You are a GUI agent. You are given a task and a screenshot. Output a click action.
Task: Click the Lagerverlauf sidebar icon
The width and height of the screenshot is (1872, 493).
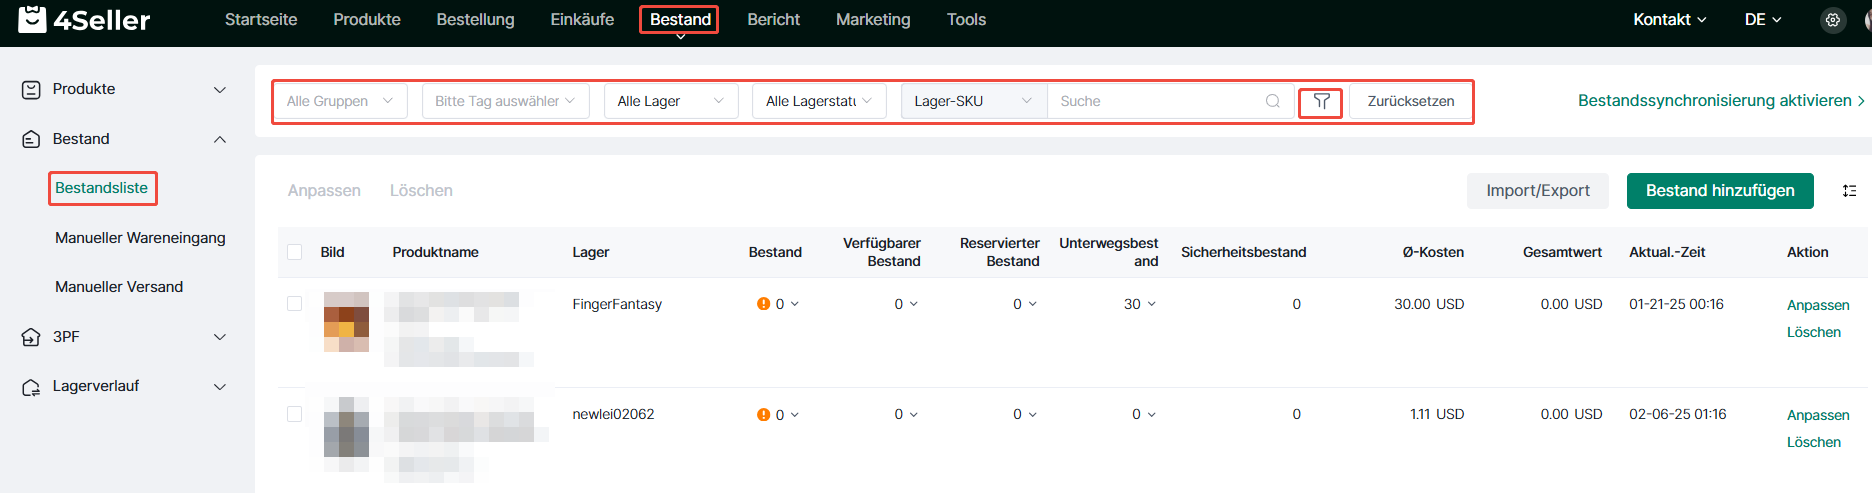click(x=31, y=387)
